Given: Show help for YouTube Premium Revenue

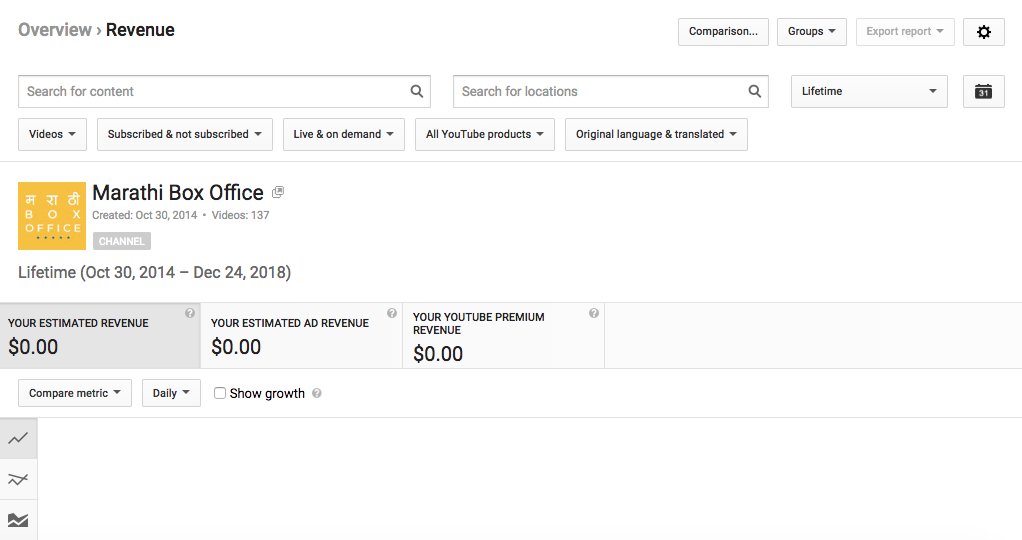Looking at the screenshot, I should [594, 313].
